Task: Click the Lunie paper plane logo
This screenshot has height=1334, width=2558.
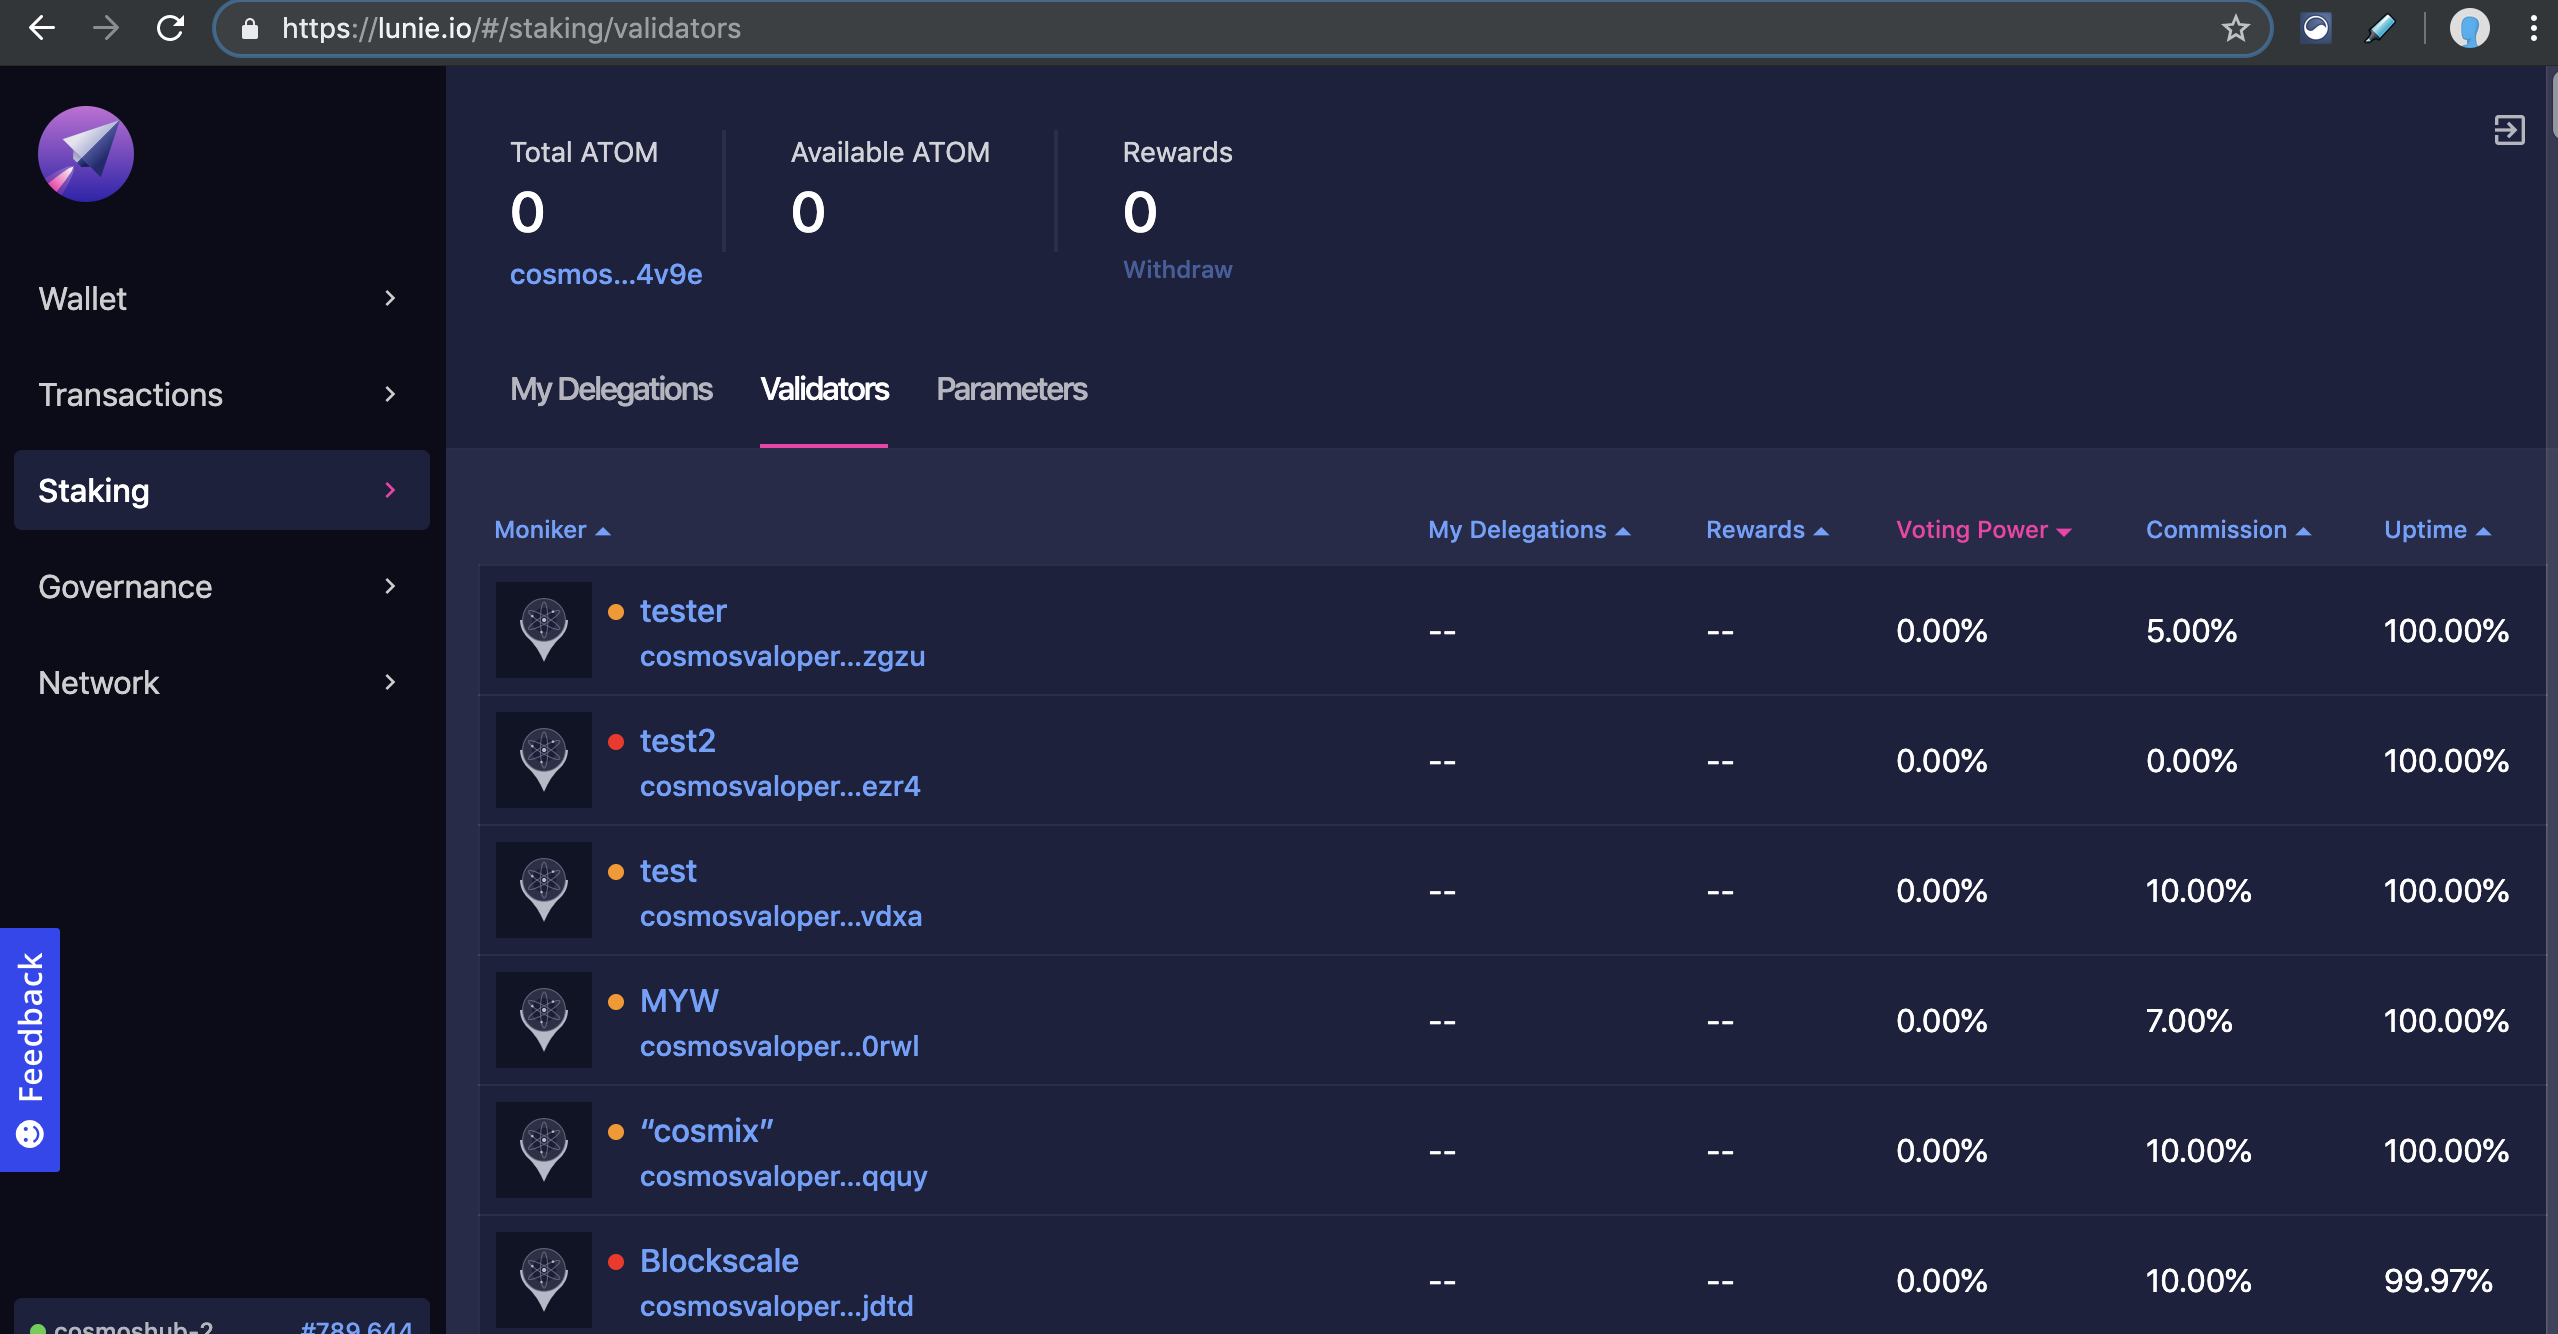Action: coord(86,153)
